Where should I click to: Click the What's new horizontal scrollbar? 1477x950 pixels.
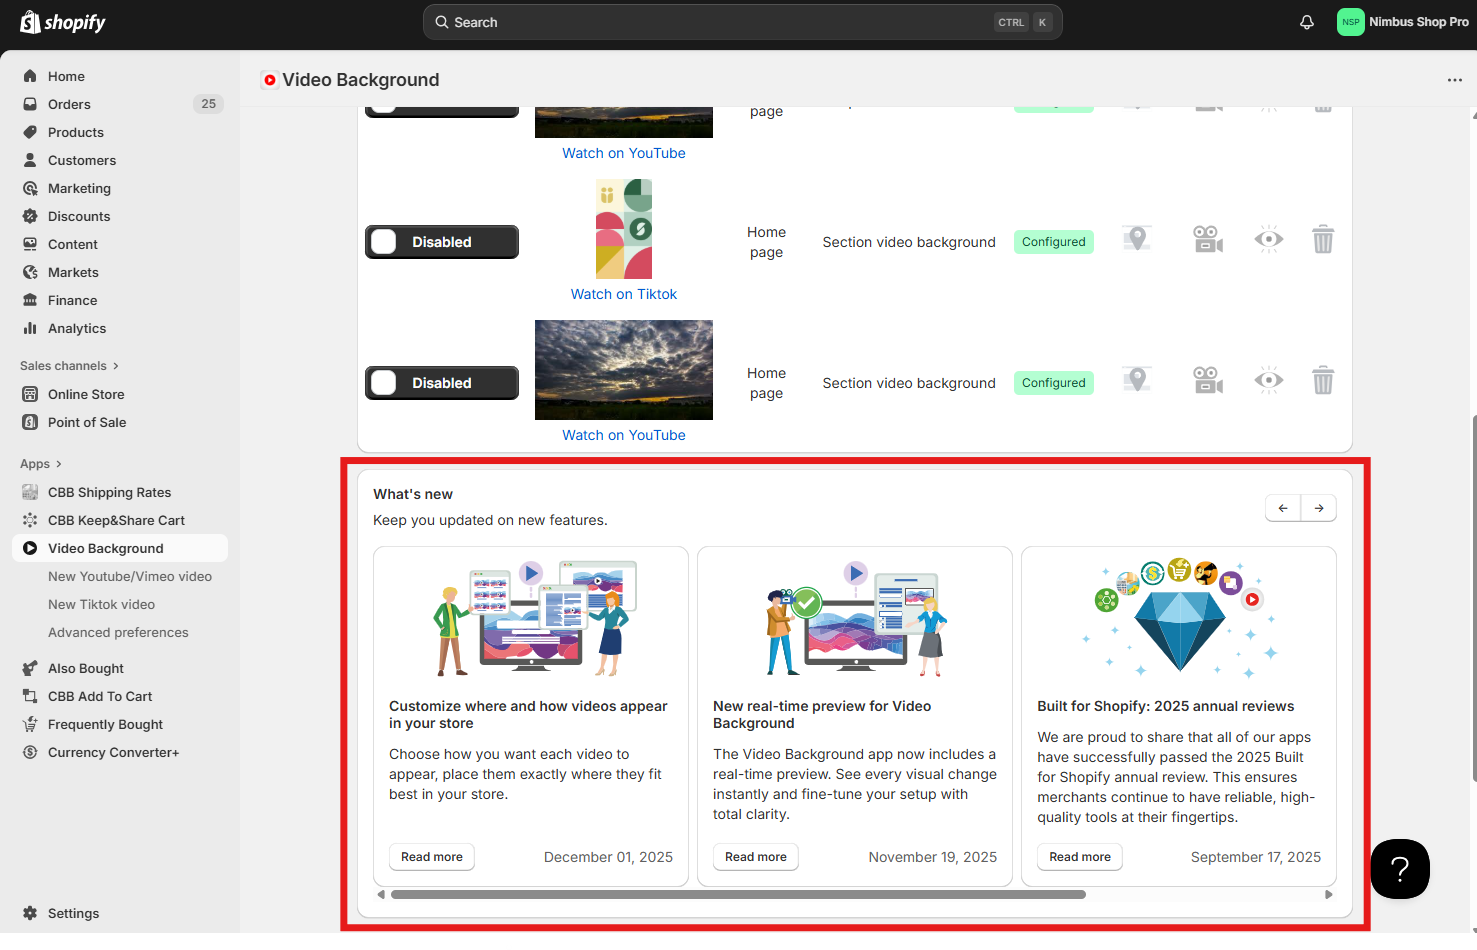coord(738,895)
